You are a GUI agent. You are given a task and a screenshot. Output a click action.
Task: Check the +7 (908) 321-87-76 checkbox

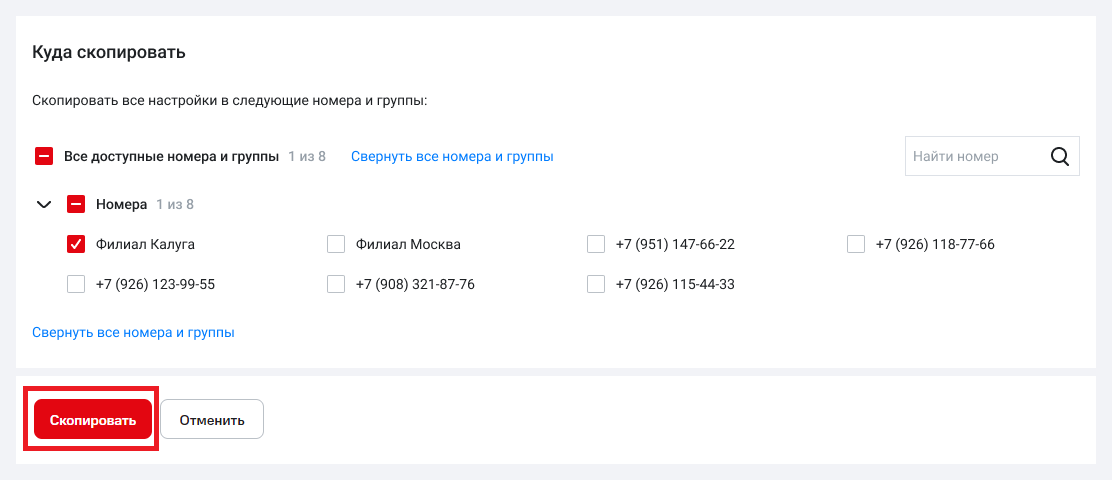tap(336, 284)
